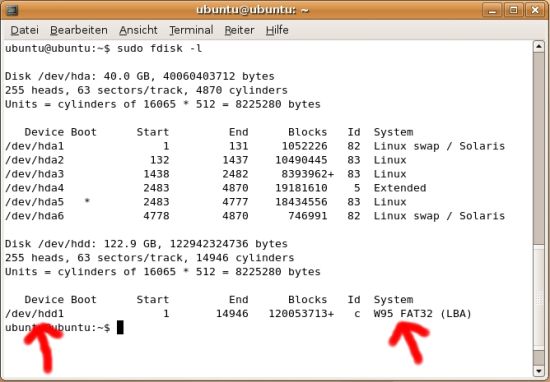Click 'Linux swap / Solaris' on hda6 row
550x382 pixels.
click(439, 216)
